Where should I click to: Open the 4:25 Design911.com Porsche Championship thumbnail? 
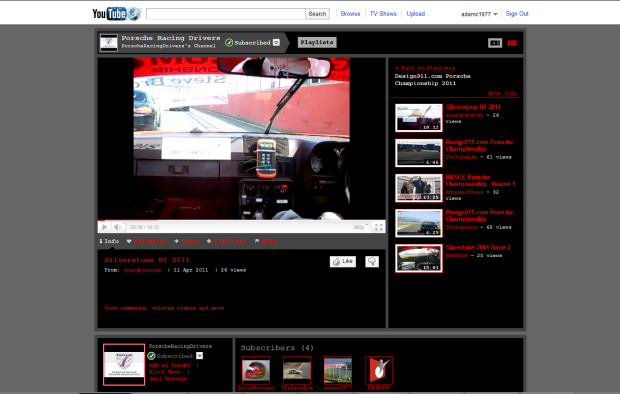coord(419,223)
